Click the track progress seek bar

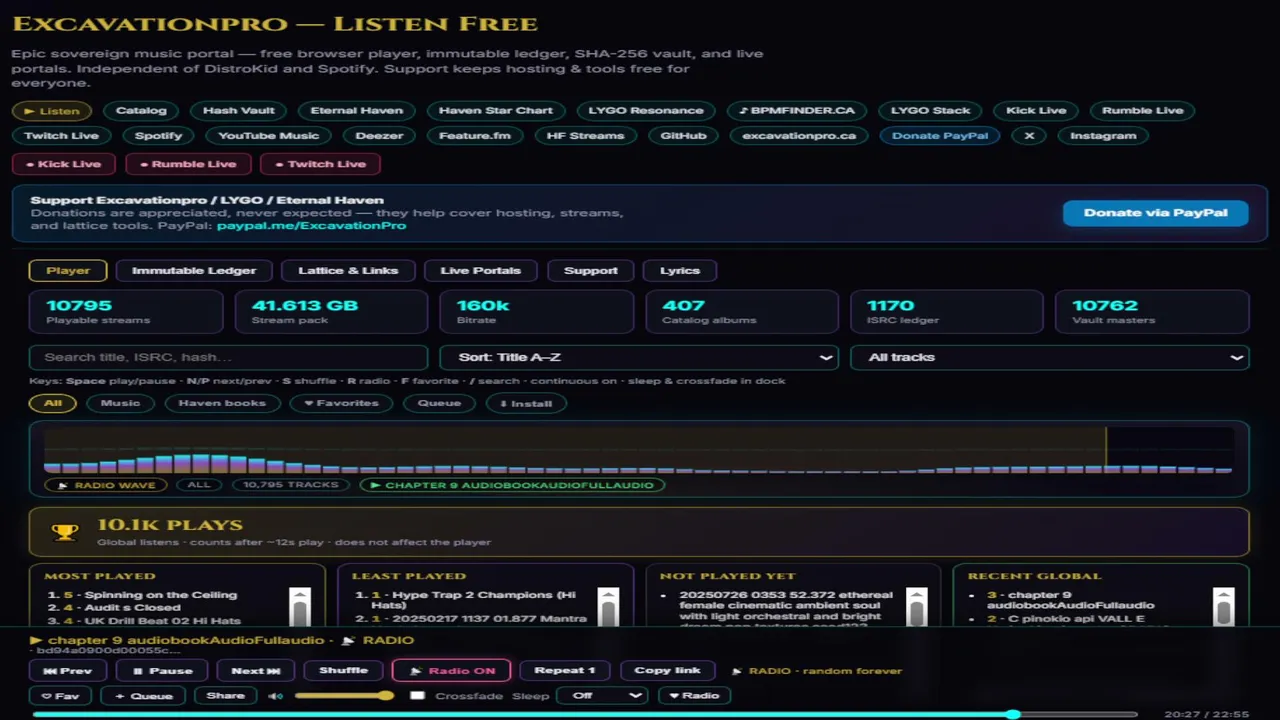tap(585, 715)
